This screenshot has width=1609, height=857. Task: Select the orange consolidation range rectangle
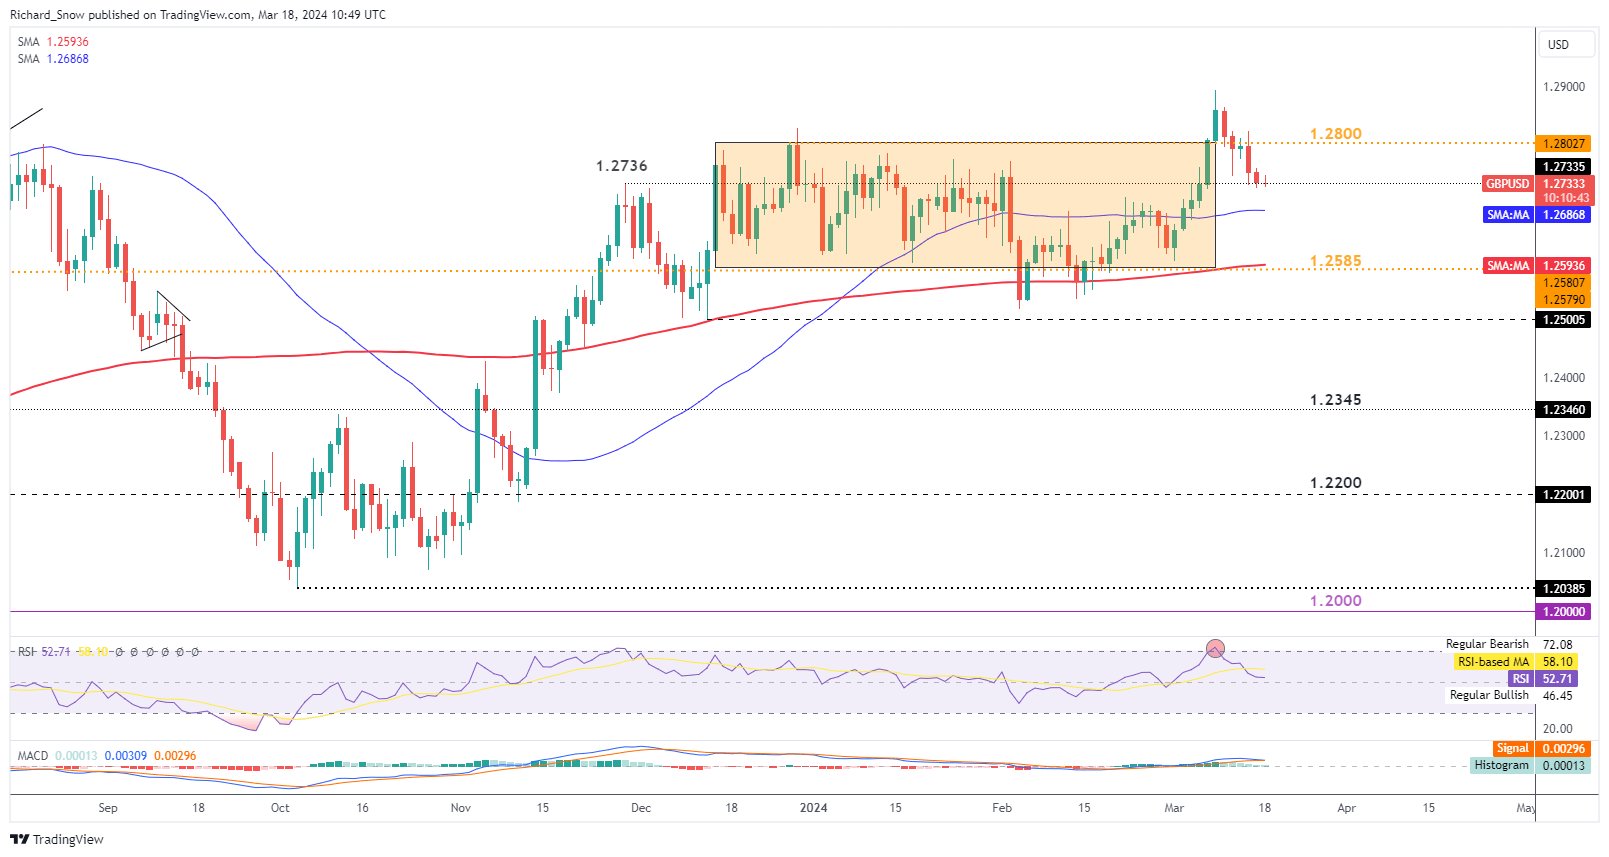click(965, 205)
